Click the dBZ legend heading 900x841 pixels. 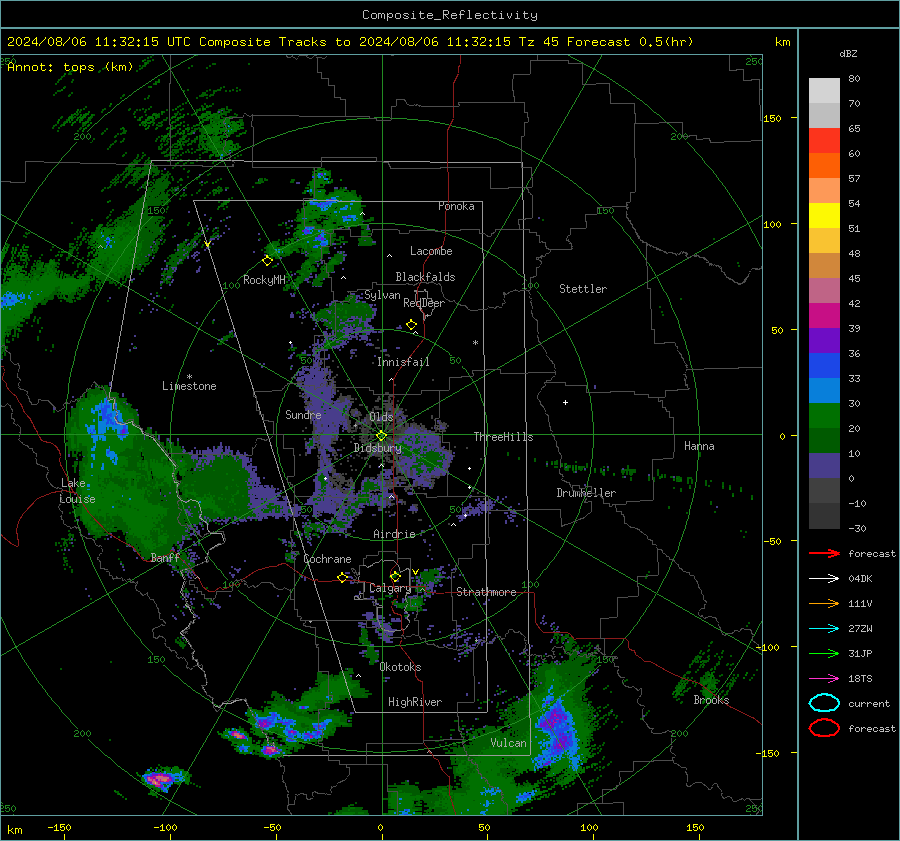point(848,53)
